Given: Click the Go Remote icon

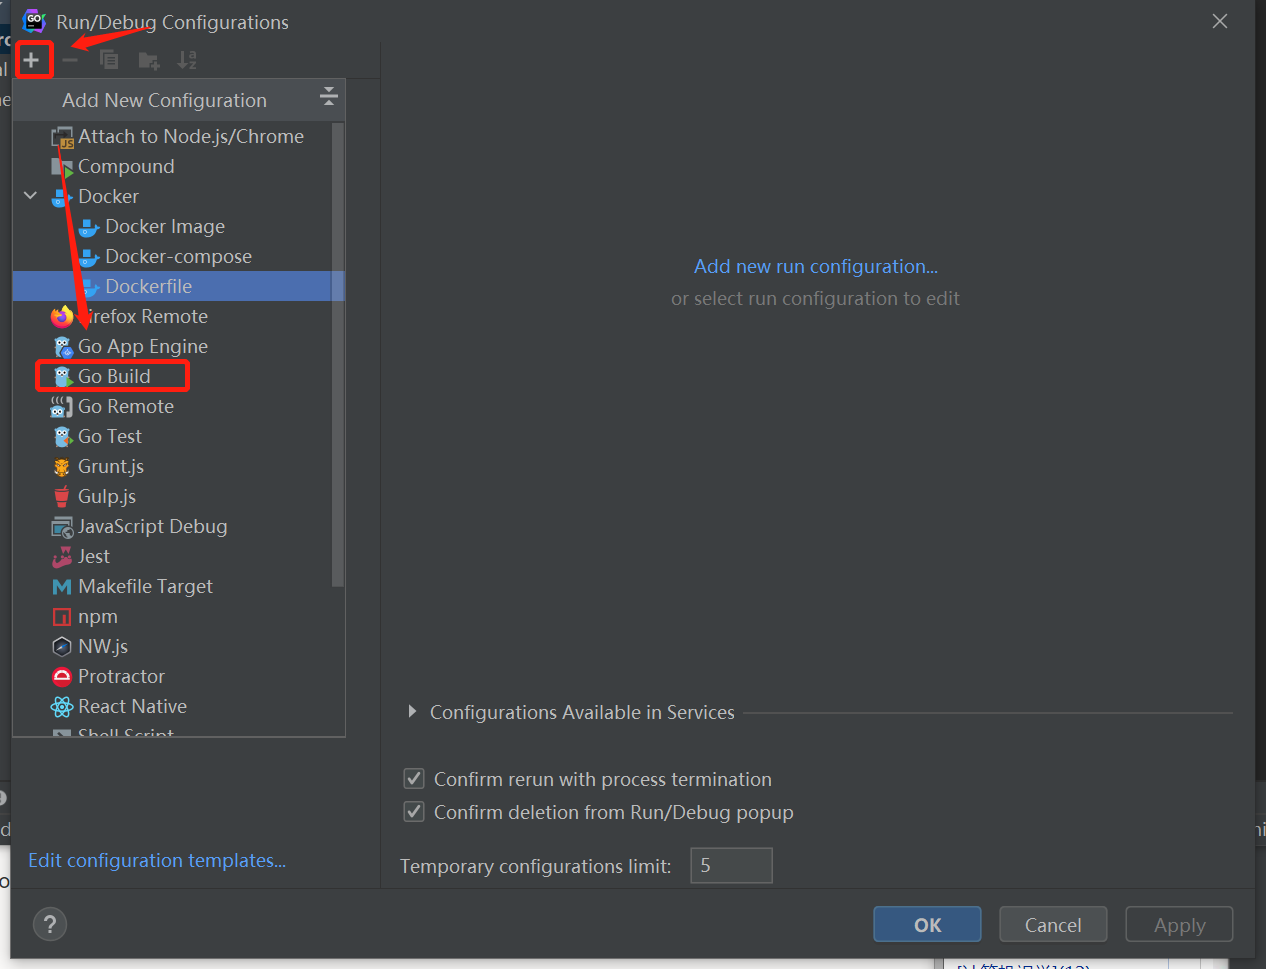Looking at the screenshot, I should click(x=62, y=407).
